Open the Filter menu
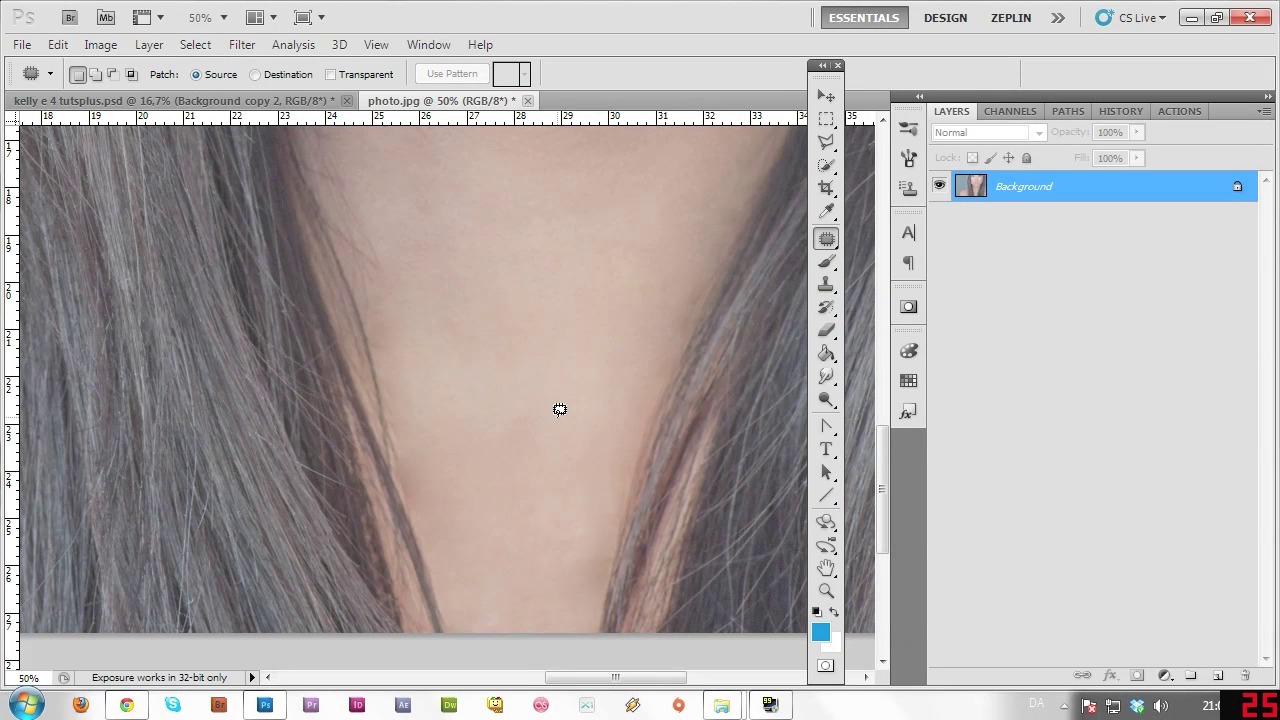1280x720 pixels. 242,45
